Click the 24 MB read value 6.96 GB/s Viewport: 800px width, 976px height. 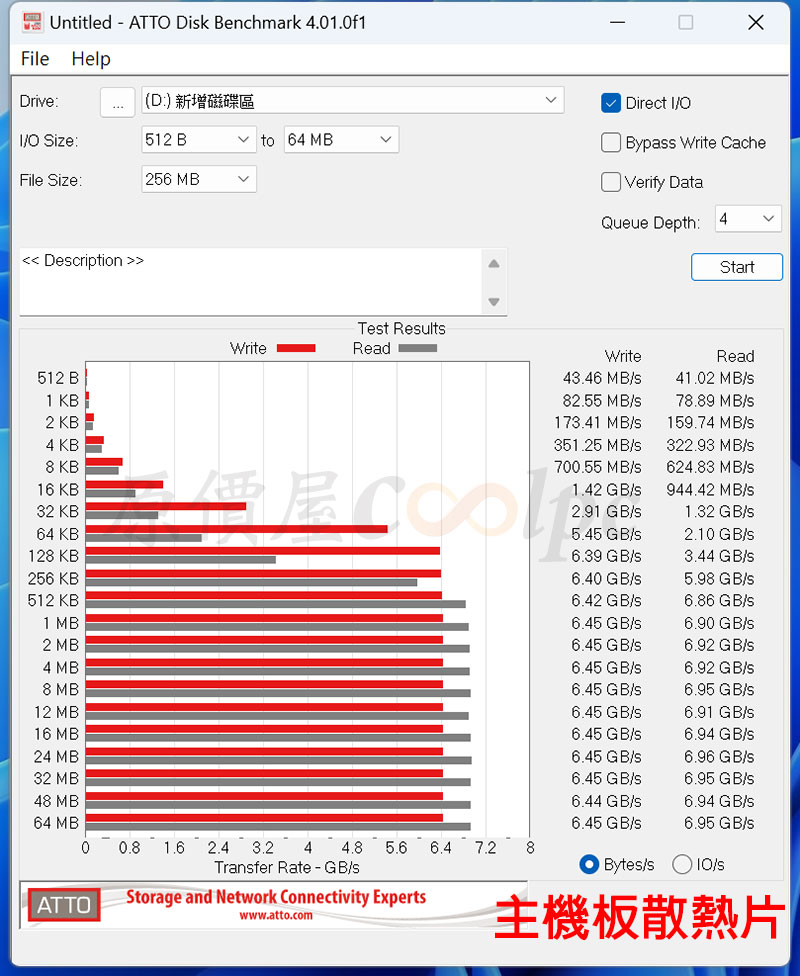pyautogui.click(x=719, y=757)
